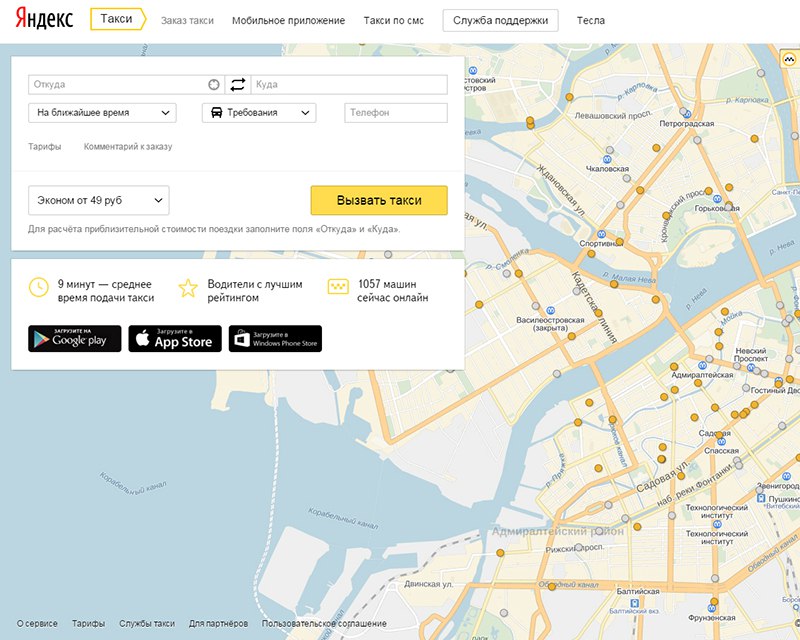Open the Windows Phone Store badge
This screenshot has width=800, height=640.
coord(275,338)
